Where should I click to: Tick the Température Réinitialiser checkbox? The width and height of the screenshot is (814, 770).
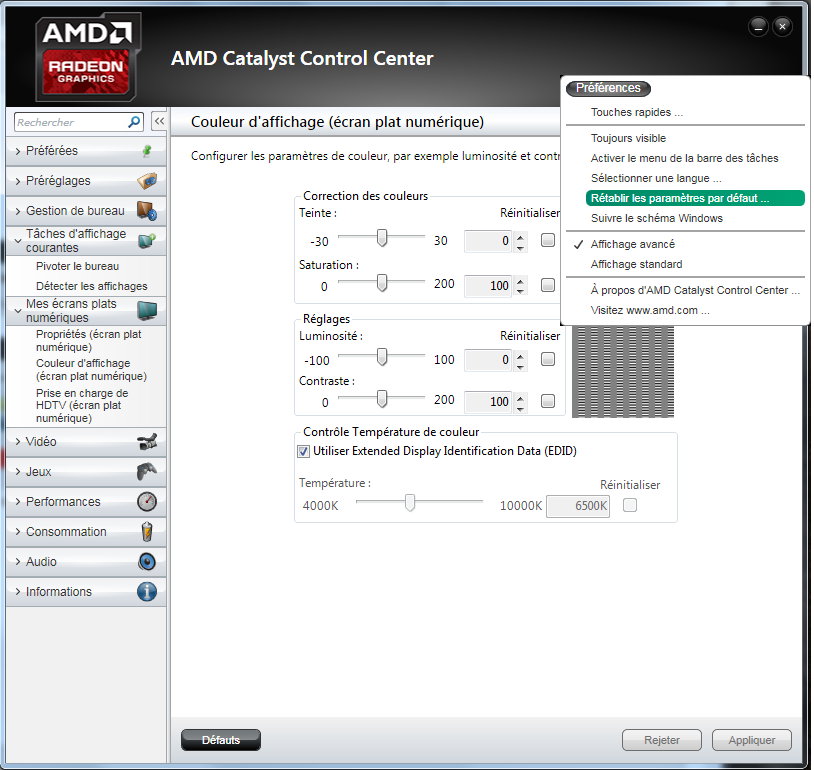coord(630,505)
